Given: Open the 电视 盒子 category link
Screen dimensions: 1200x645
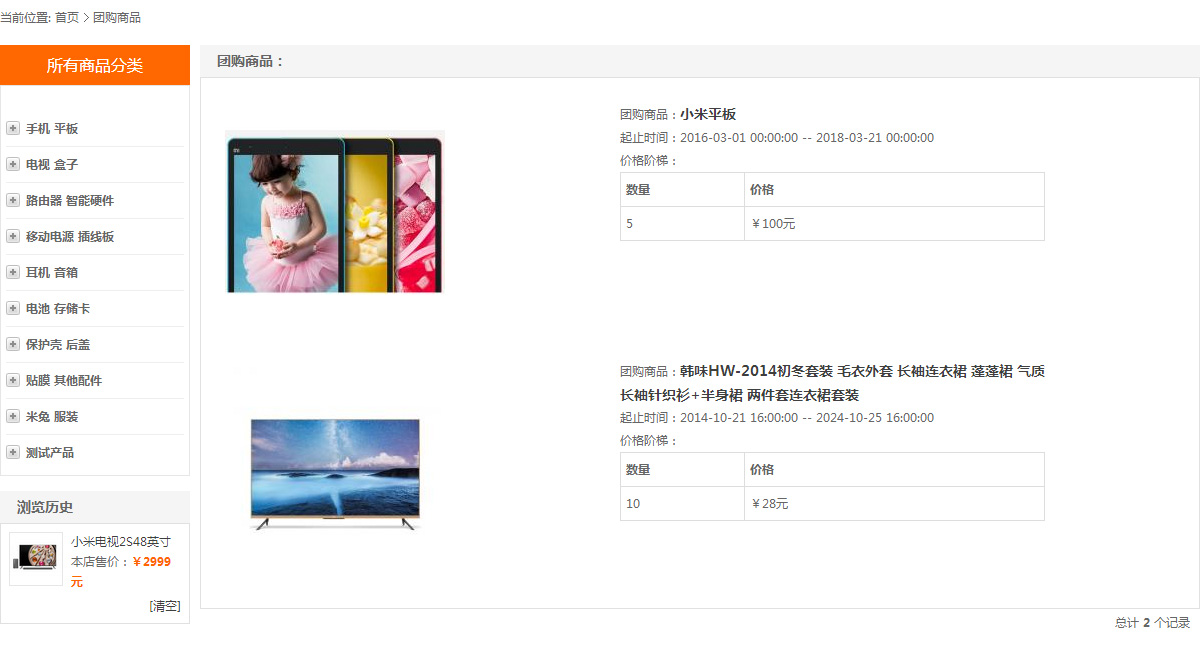Looking at the screenshot, I should click(52, 165).
